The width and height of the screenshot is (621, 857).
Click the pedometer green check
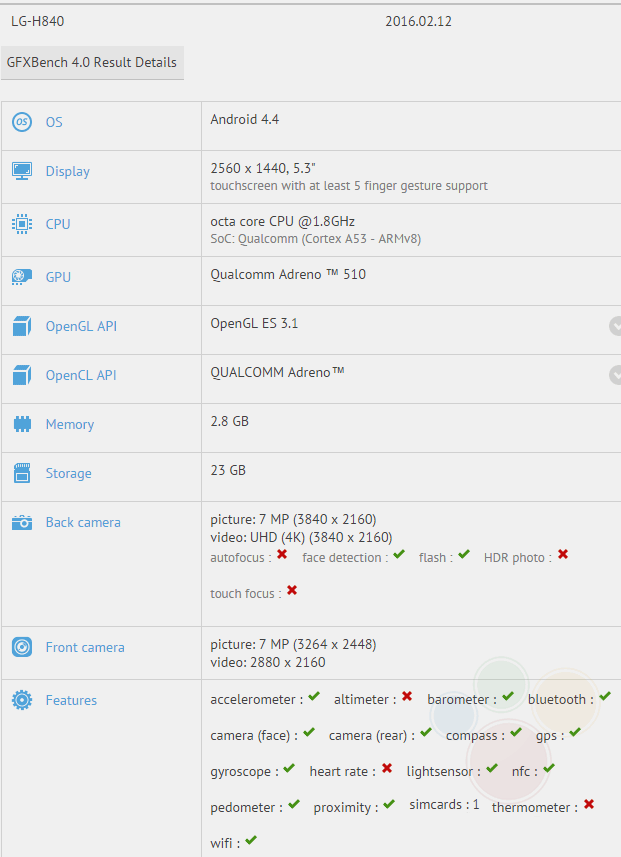(294, 804)
